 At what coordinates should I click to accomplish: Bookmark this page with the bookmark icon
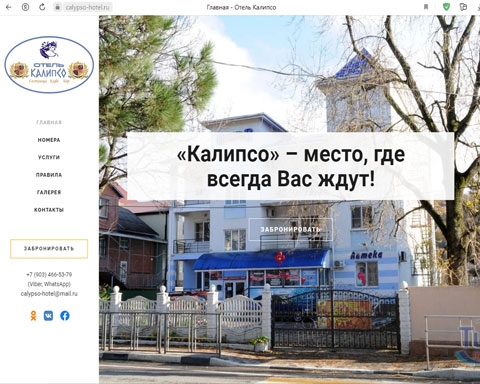(x=426, y=7)
